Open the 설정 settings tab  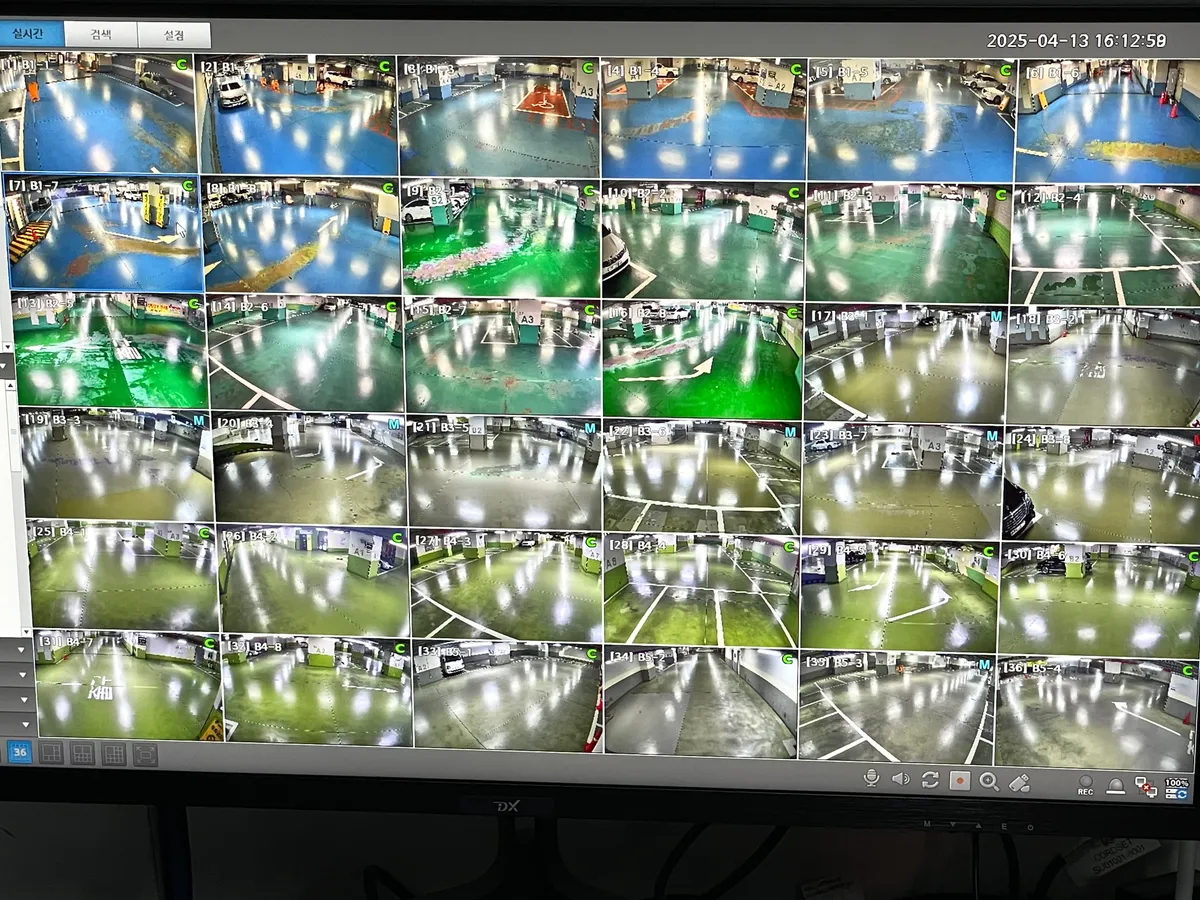[174, 35]
